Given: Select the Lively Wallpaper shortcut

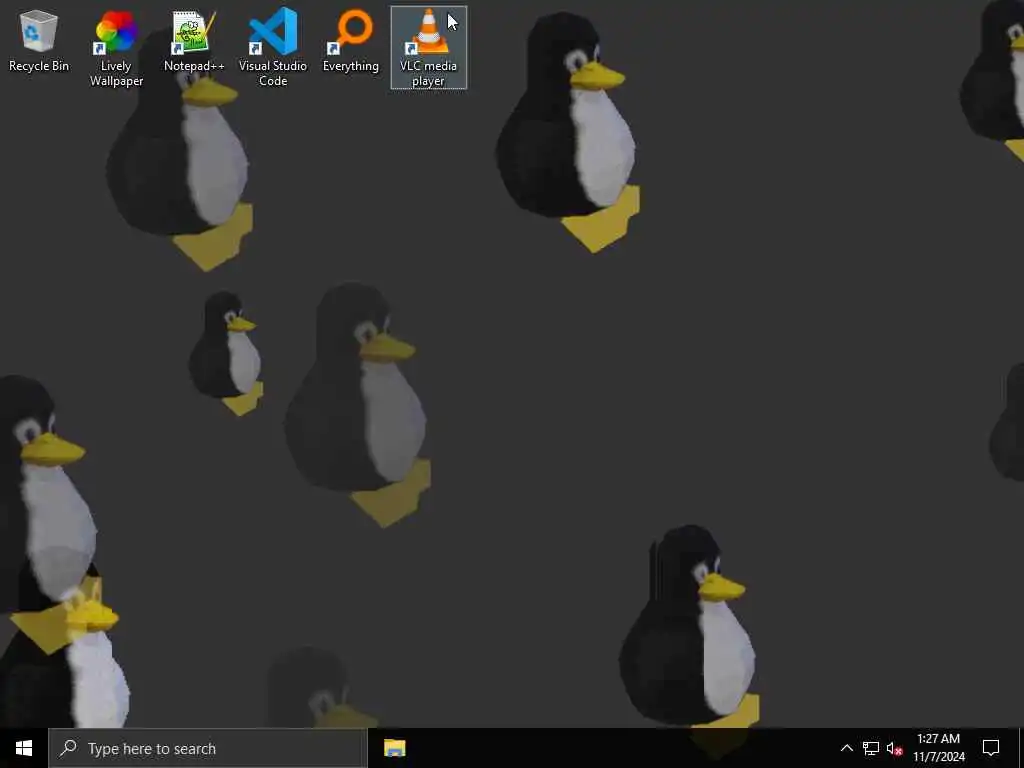Looking at the screenshot, I should 116,49.
